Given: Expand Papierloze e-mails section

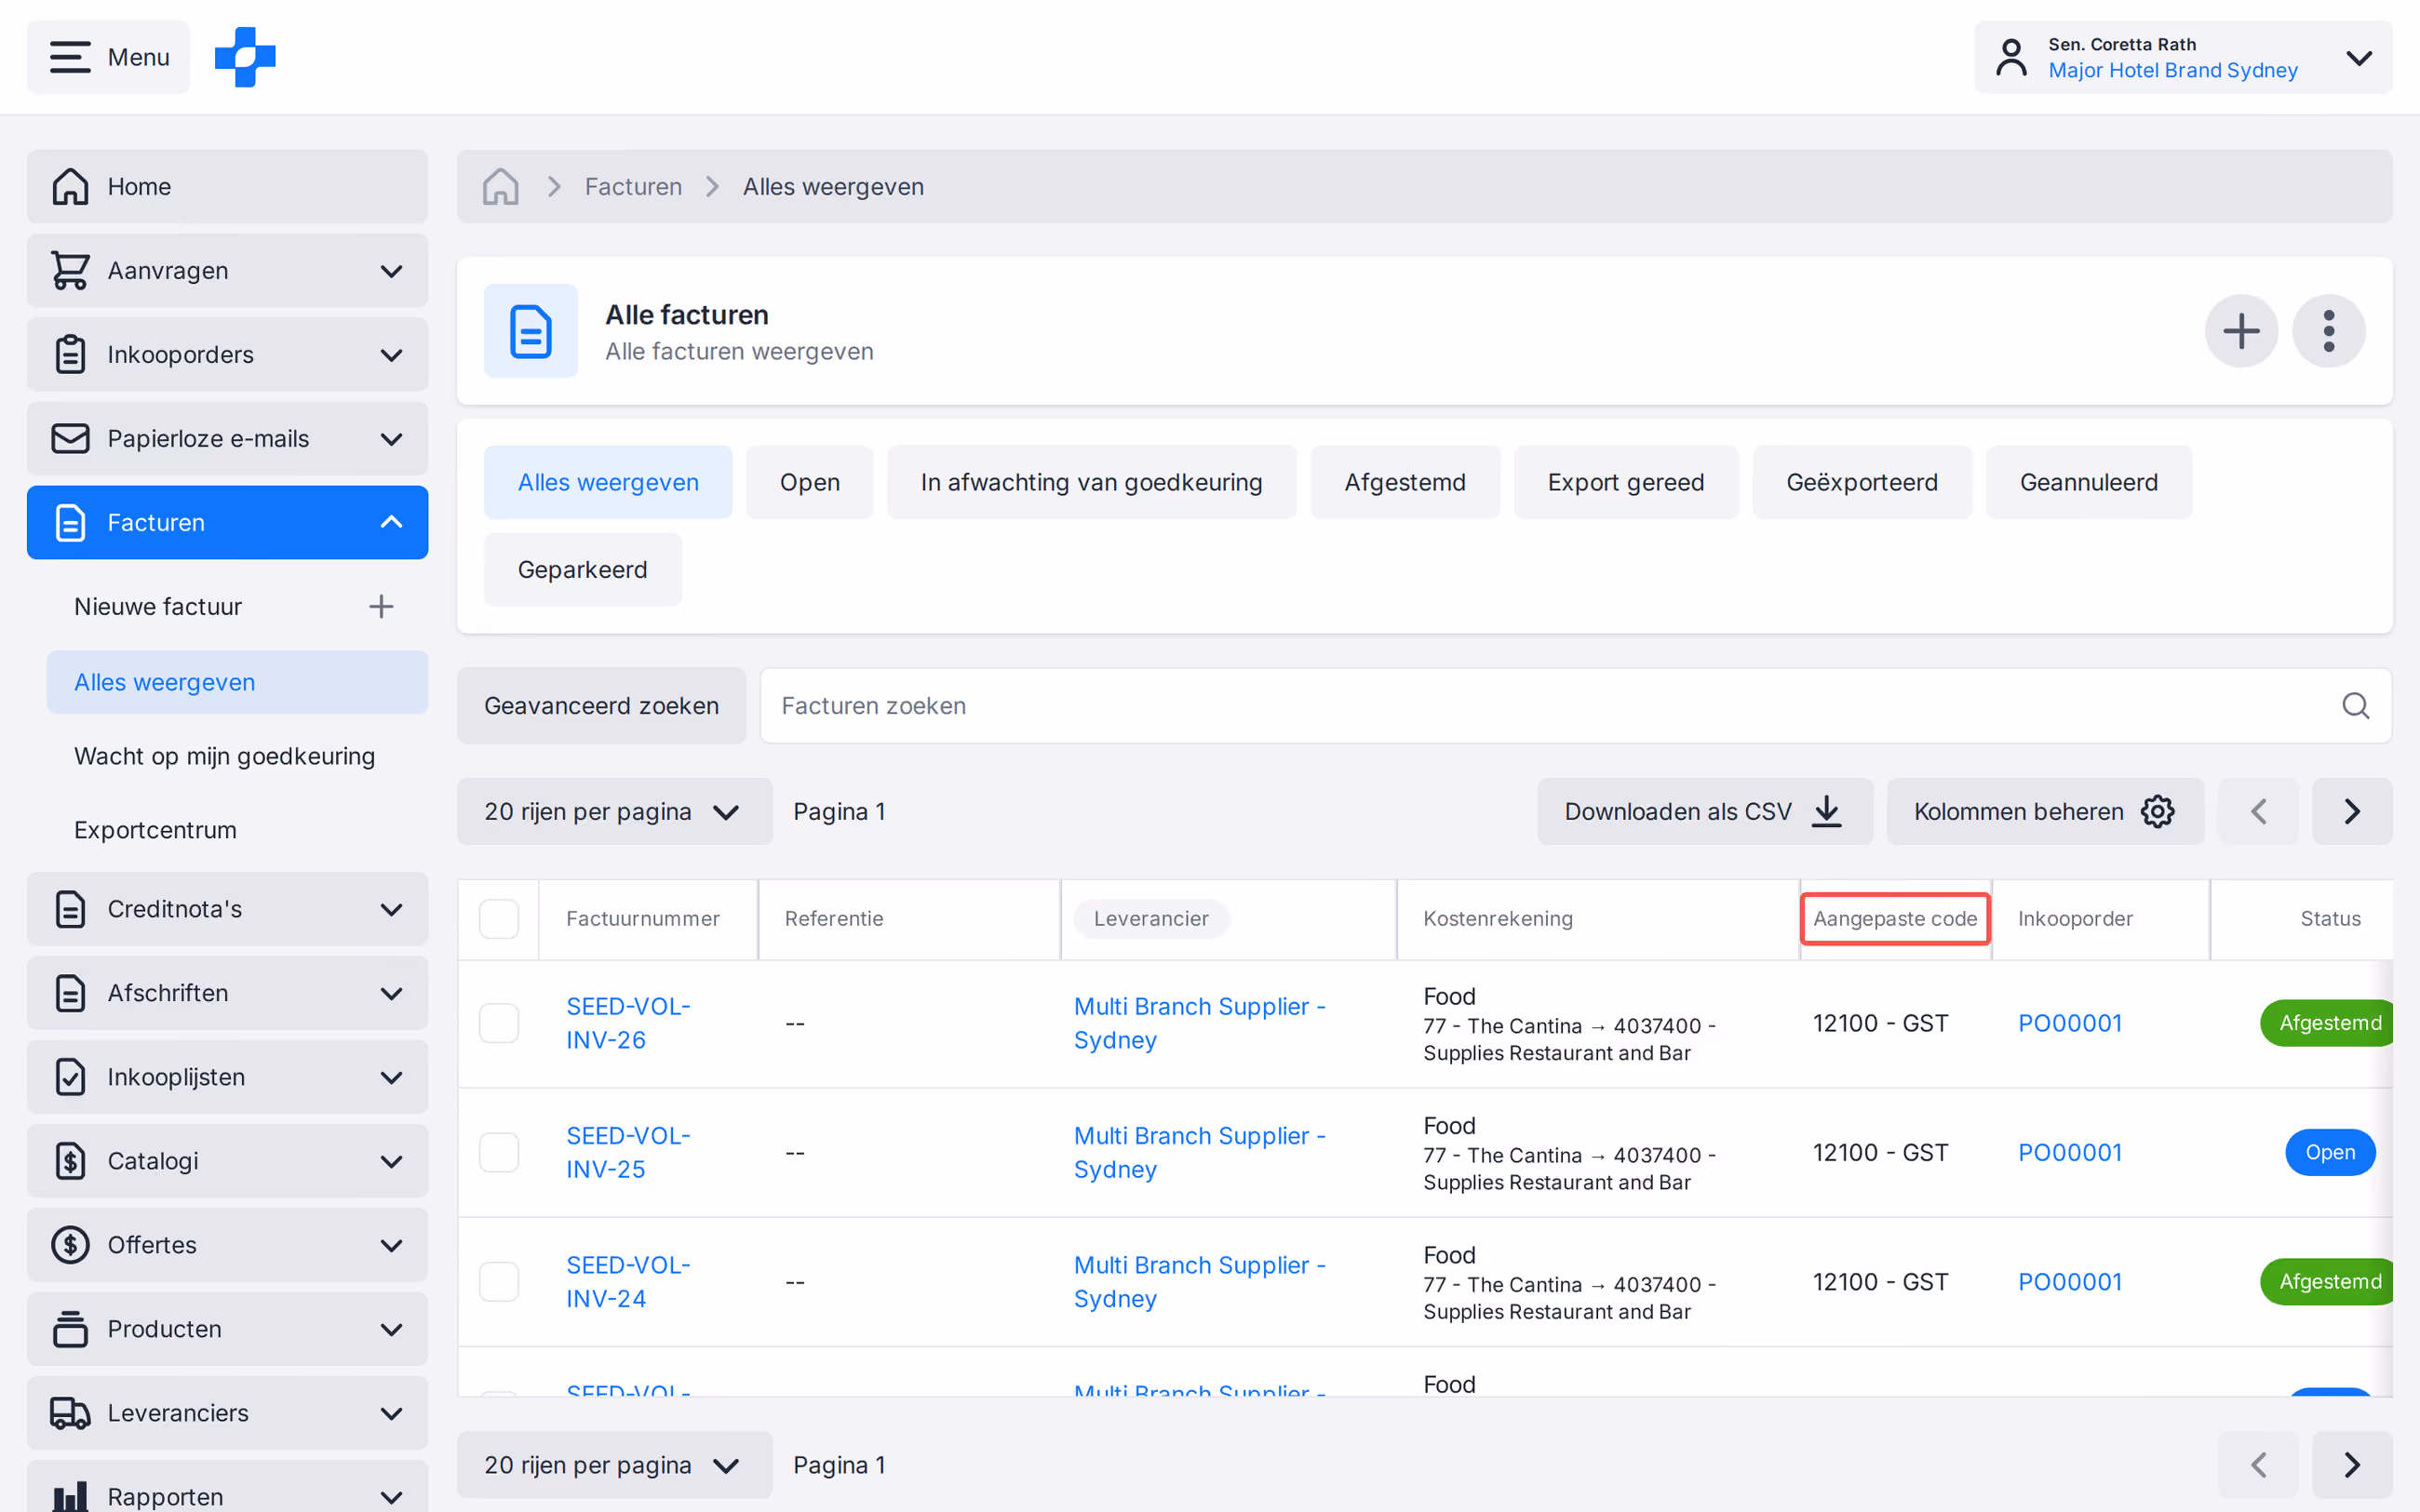Looking at the screenshot, I should tap(227, 439).
